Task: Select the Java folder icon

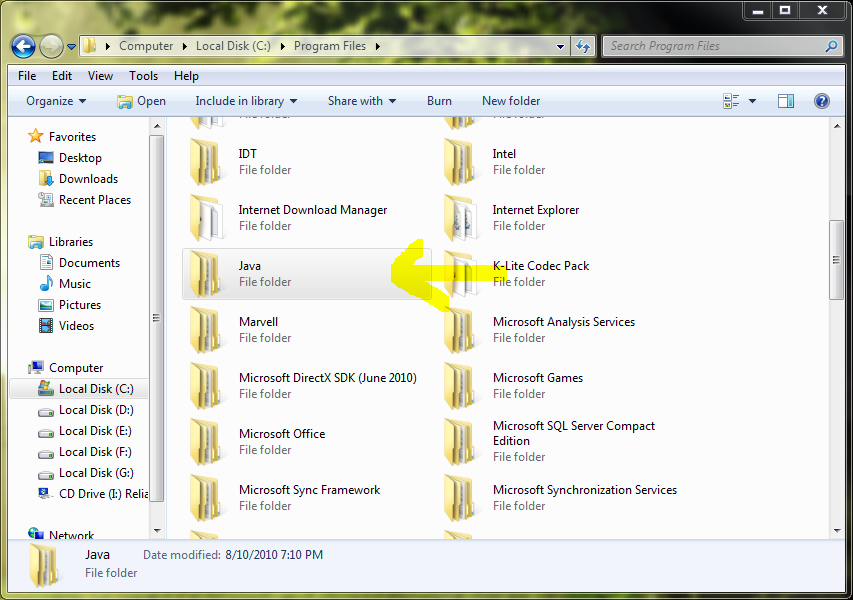Action: tap(206, 274)
